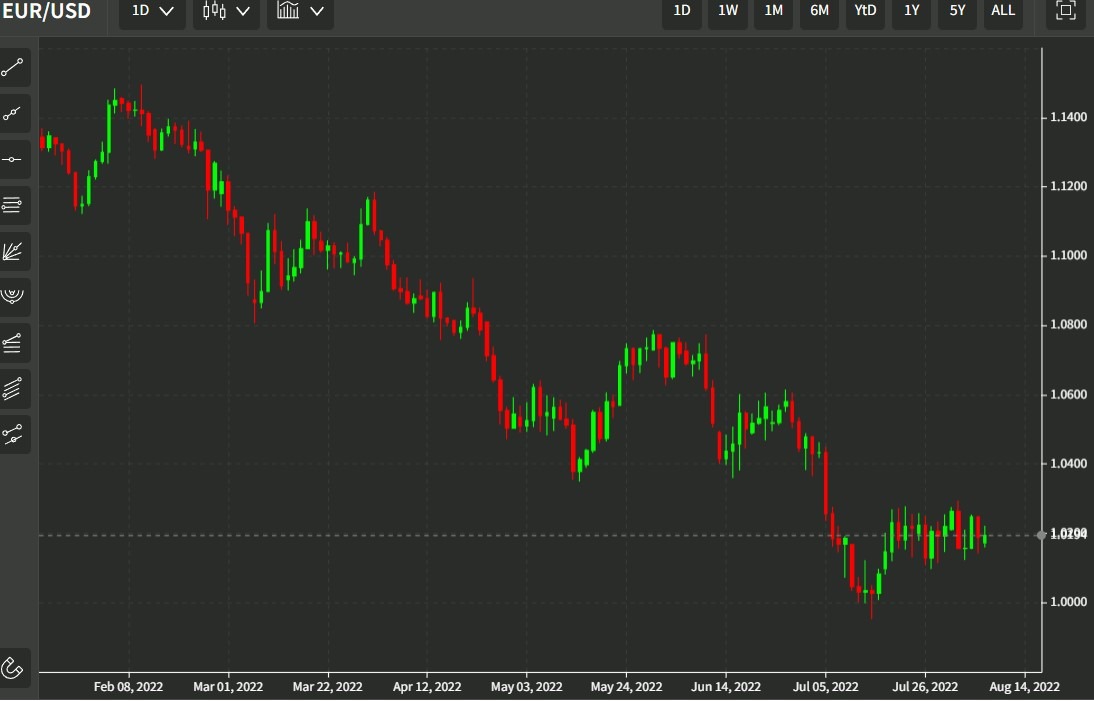Click the Mar 22, 2022 date label
The width and height of the screenshot is (1094, 701).
pyautogui.click(x=327, y=687)
